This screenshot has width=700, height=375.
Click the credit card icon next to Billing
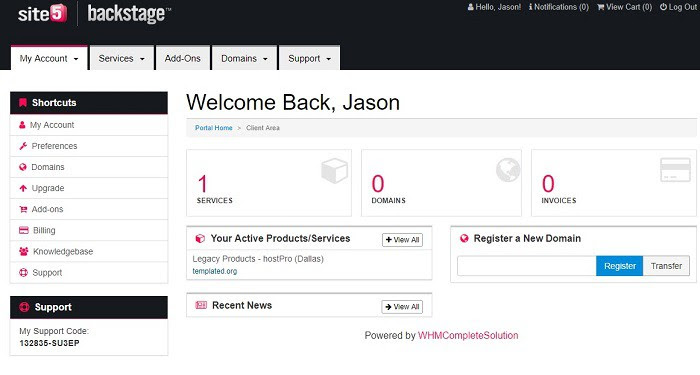(x=24, y=230)
